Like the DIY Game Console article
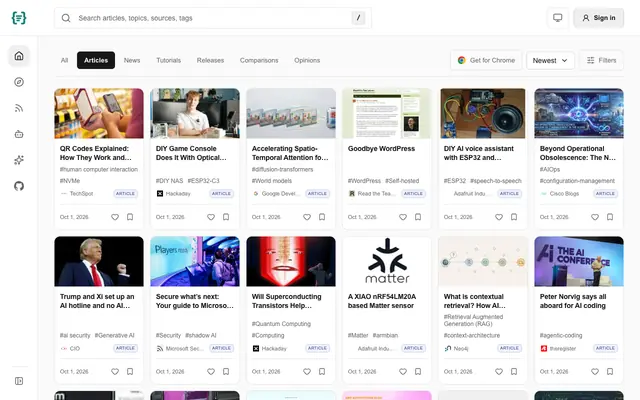Viewport: 640px width, 400px height. coord(211,217)
